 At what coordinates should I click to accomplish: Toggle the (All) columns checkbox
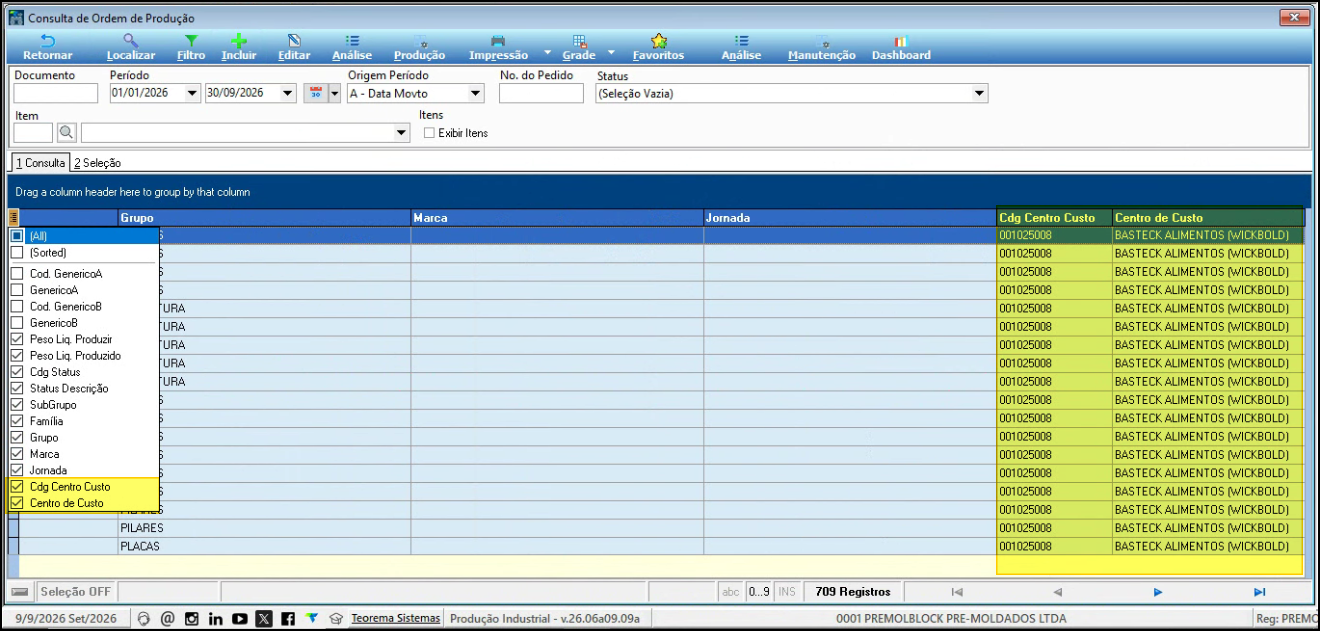(x=17, y=236)
